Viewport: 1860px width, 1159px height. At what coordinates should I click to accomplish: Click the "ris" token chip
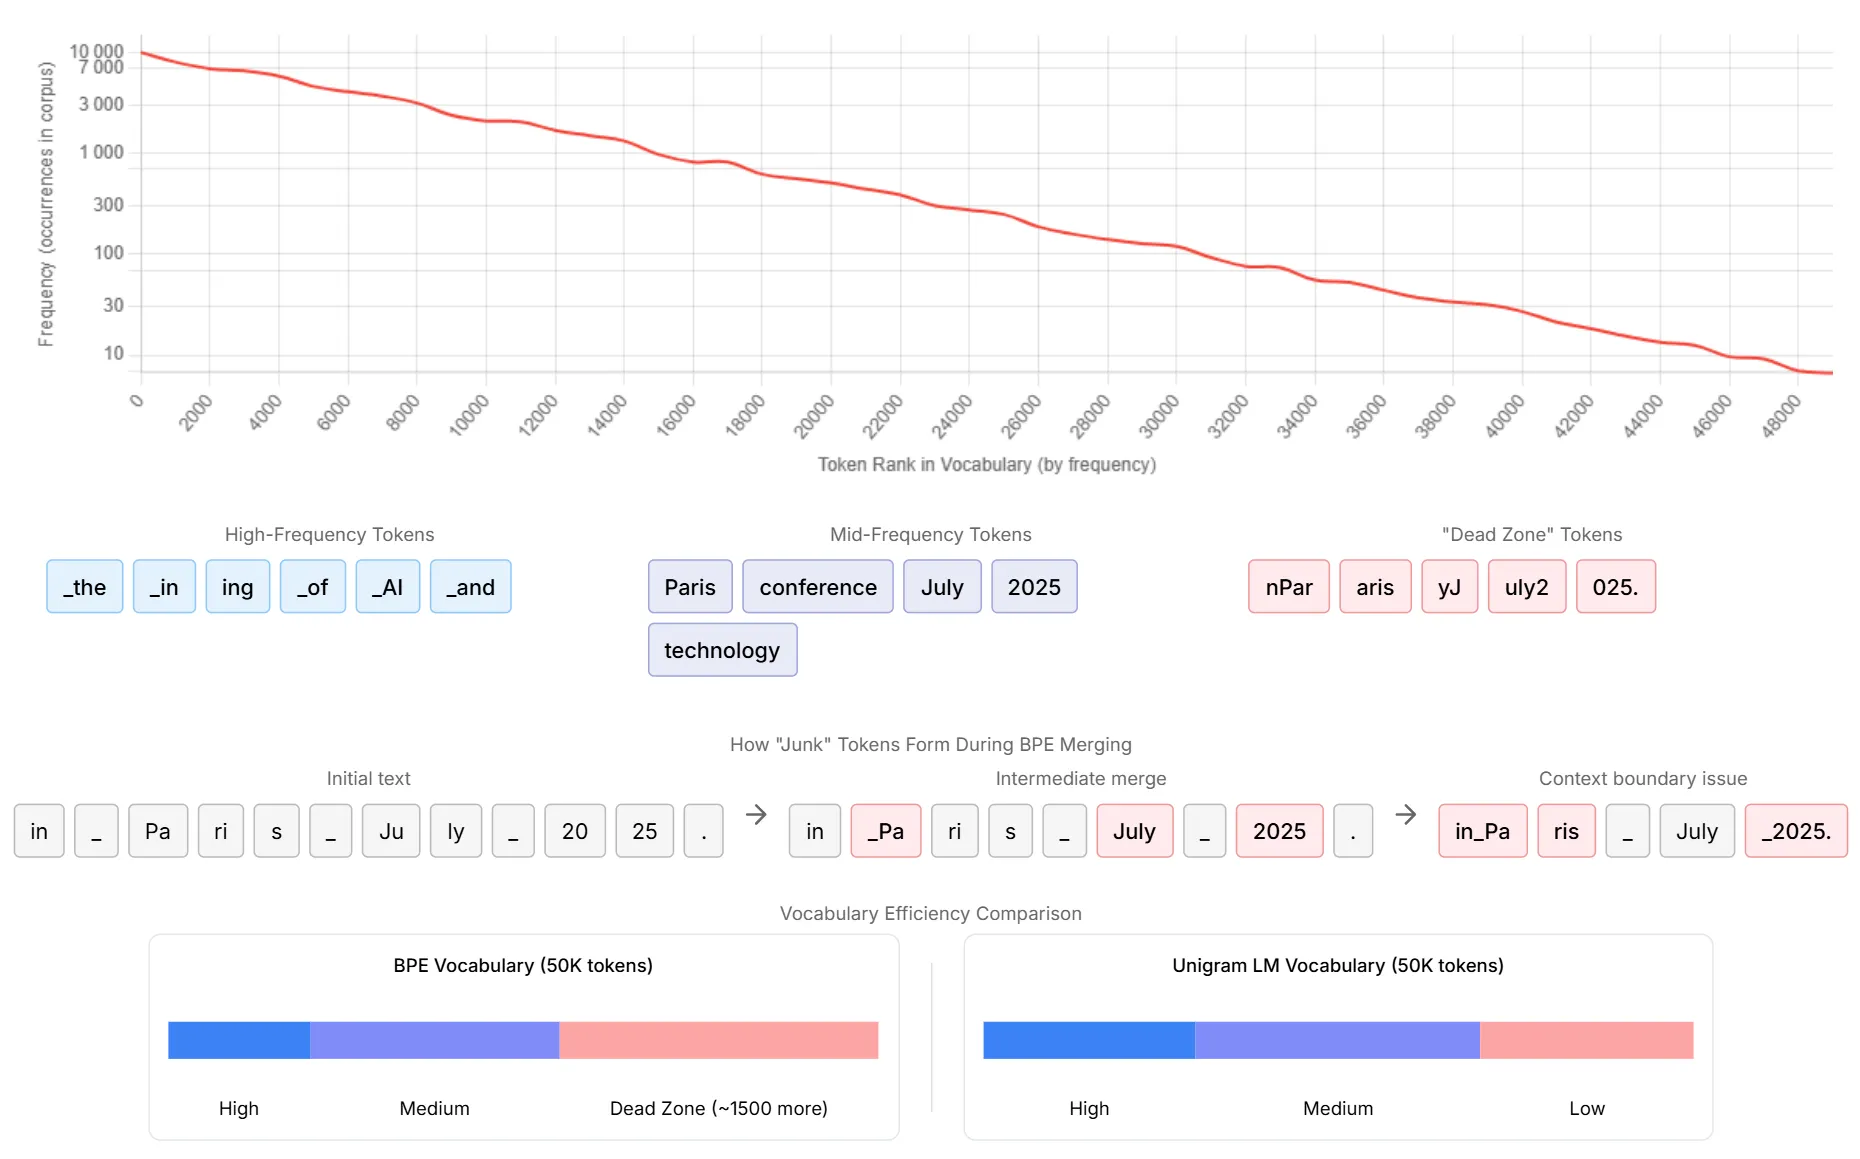click(x=1566, y=831)
